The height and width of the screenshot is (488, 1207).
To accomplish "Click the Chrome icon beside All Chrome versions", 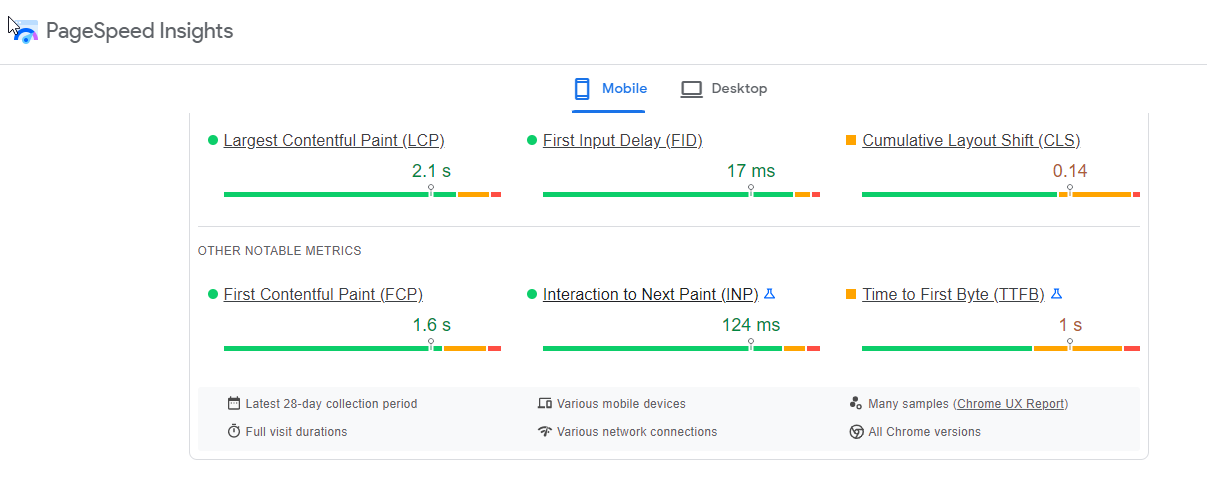I will coord(856,432).
